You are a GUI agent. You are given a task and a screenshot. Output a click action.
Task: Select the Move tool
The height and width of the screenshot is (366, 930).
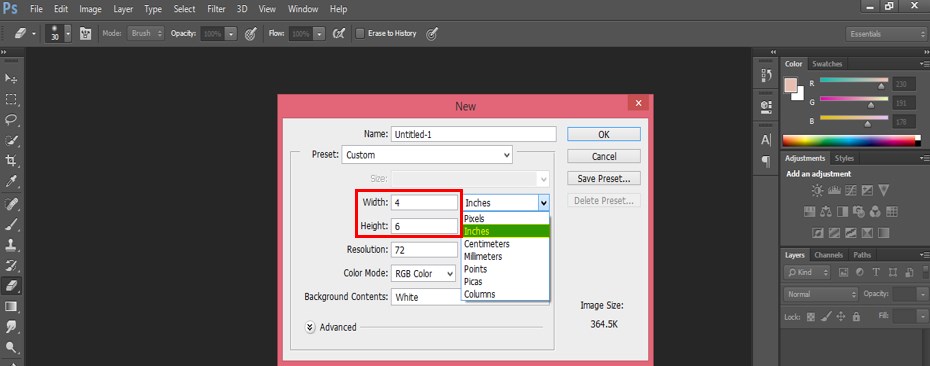11,79
